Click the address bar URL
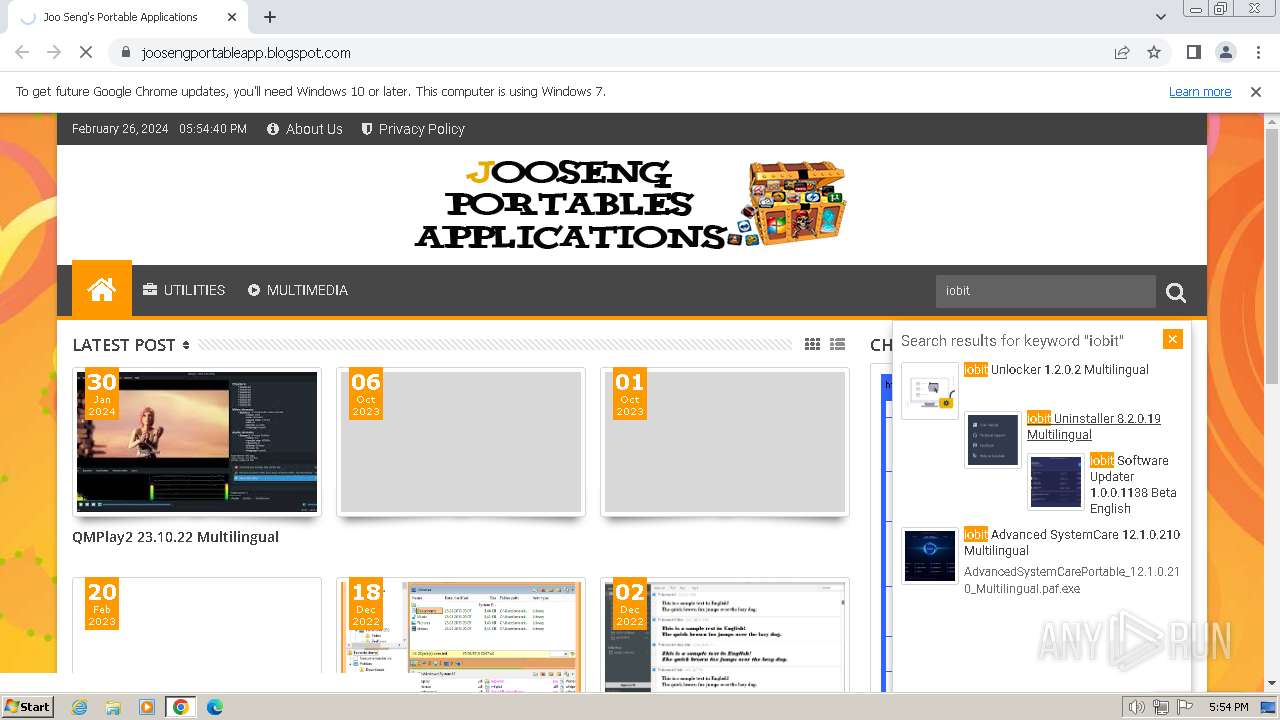The image size is (1280, 720). coord(246,53)
